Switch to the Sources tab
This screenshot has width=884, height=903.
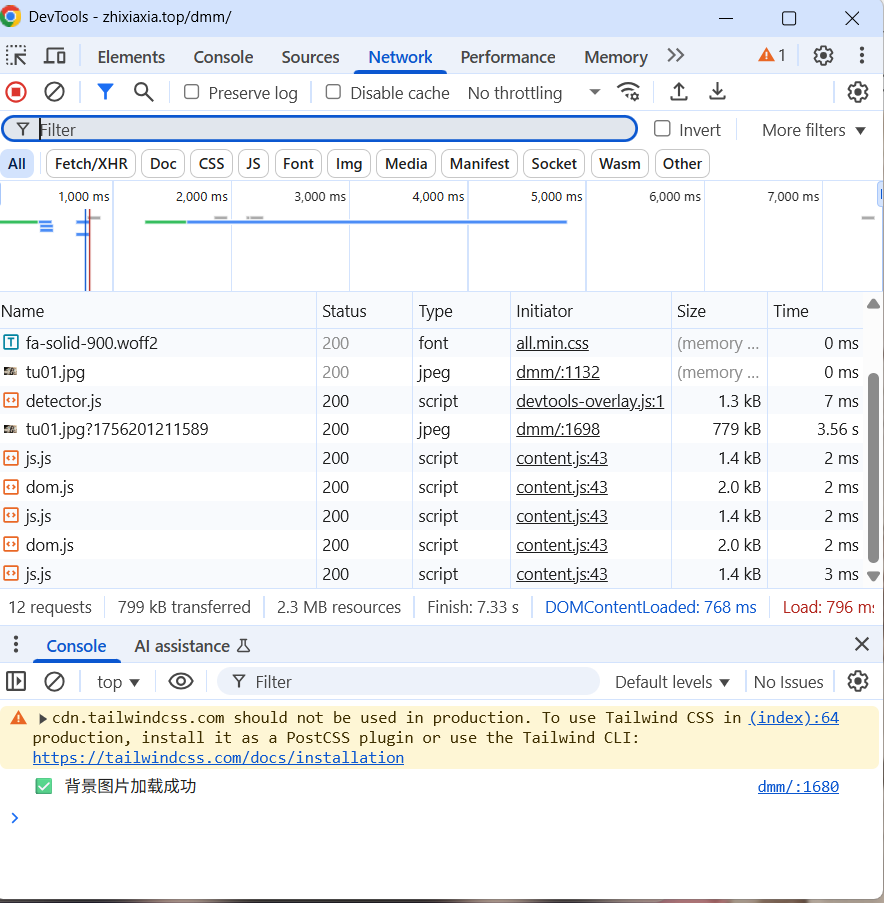coord(310,57)
